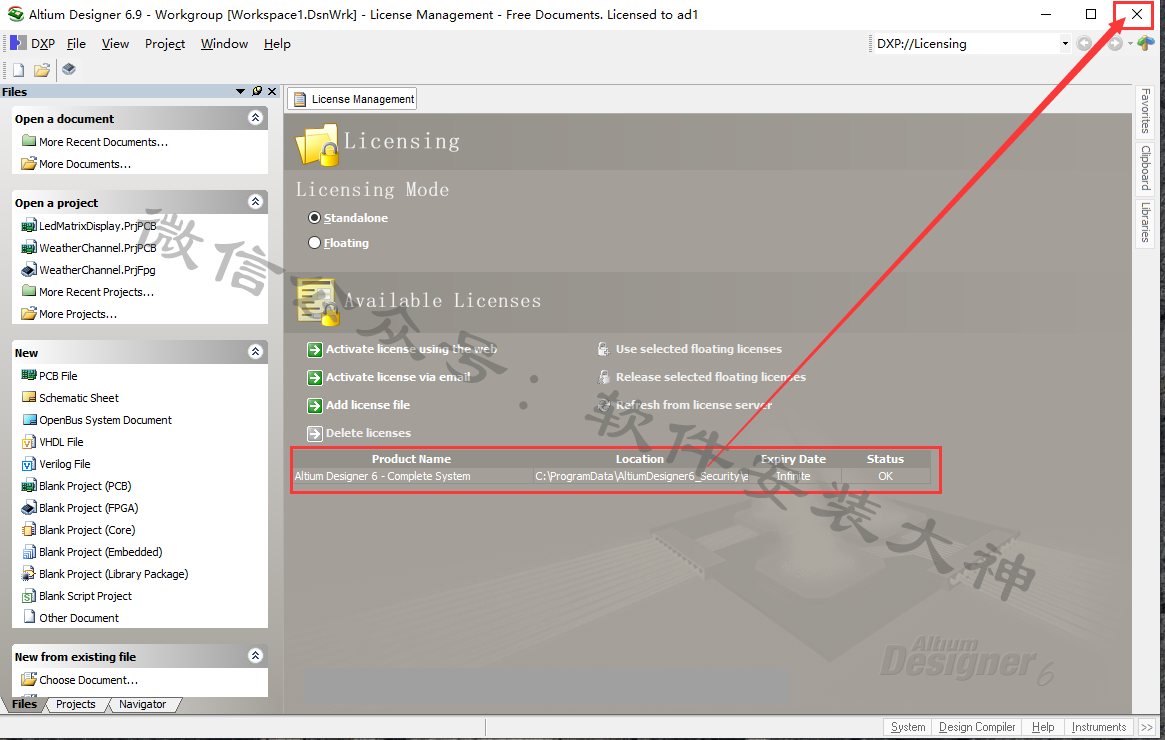This screenshot has width=1165, height=740.
Task: Click the Delete licenses link
Action: [x=369, y=433]
